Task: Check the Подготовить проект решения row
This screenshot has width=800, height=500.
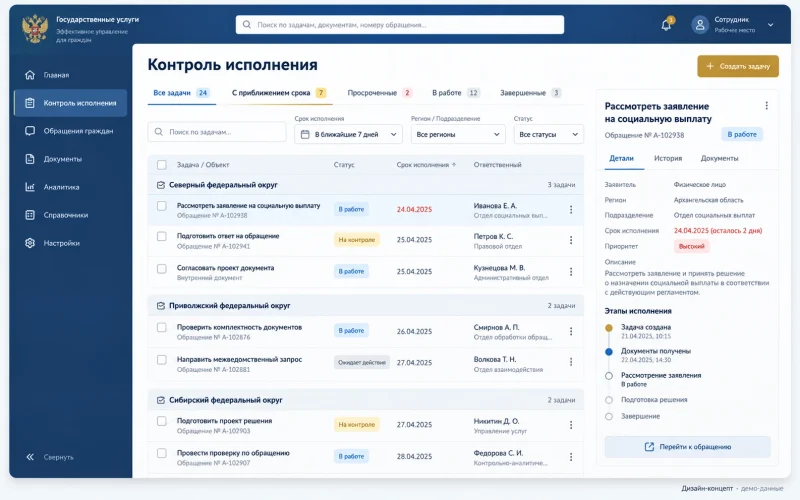Action: tap(162, 421)
